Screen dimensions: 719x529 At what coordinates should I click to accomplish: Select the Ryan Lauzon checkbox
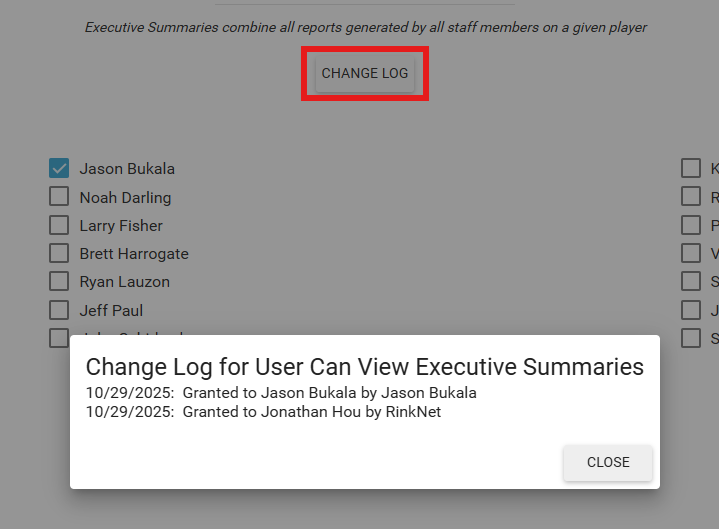(59, 281)
